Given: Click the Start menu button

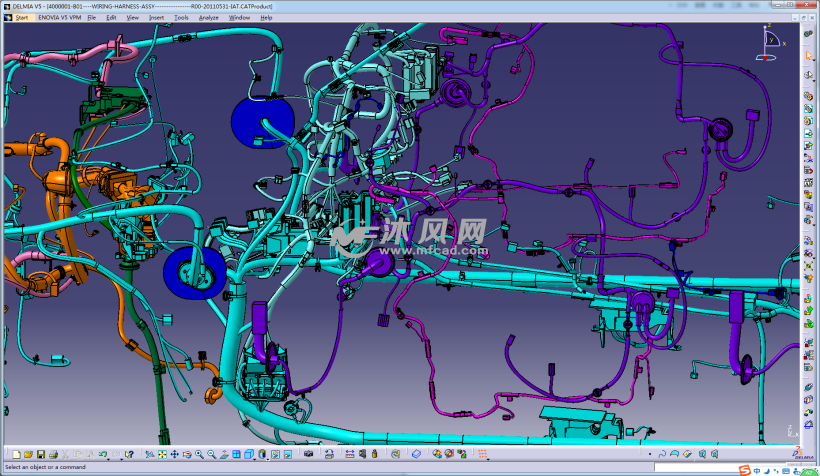Looking at the screenshot, I should click(21, 18).
